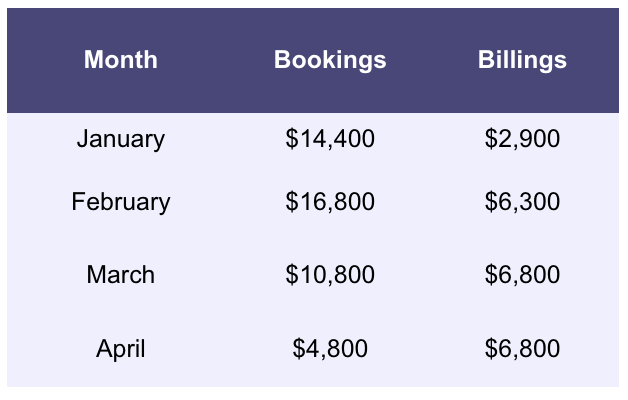Click empty space between March and $10,800

coord(220,275)
